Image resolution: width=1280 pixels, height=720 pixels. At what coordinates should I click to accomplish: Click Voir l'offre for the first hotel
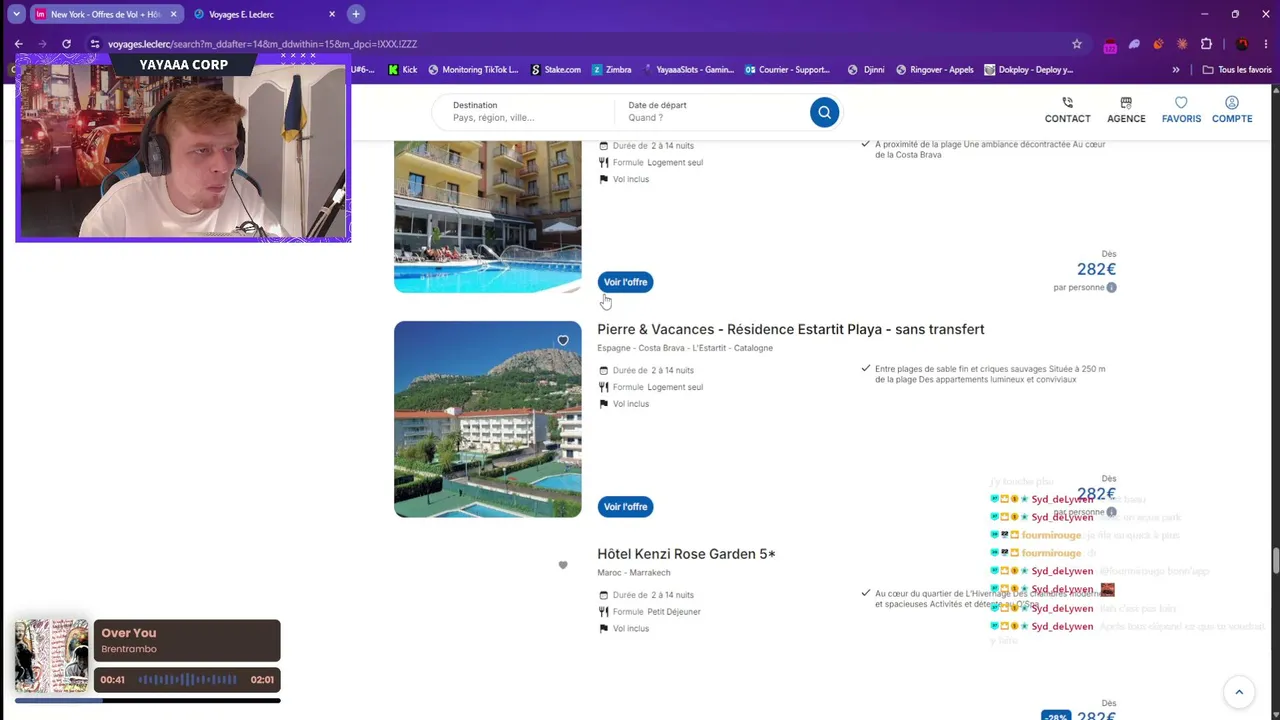(625, 282)
